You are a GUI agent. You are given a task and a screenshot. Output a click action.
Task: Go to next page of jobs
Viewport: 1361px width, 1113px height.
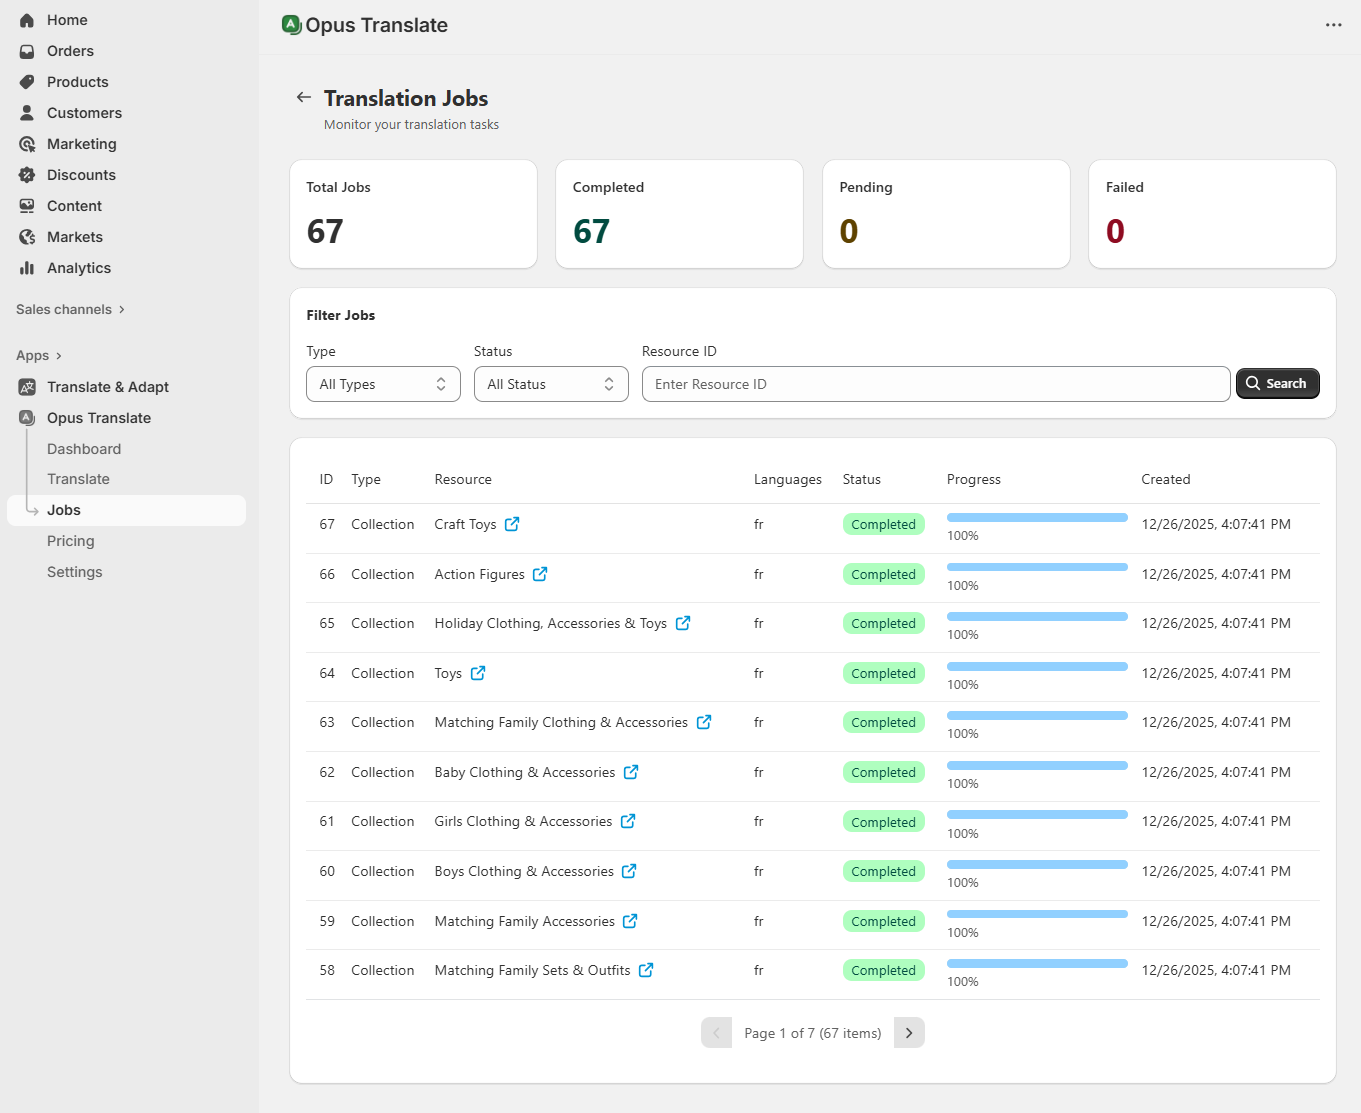point(909,1033)
